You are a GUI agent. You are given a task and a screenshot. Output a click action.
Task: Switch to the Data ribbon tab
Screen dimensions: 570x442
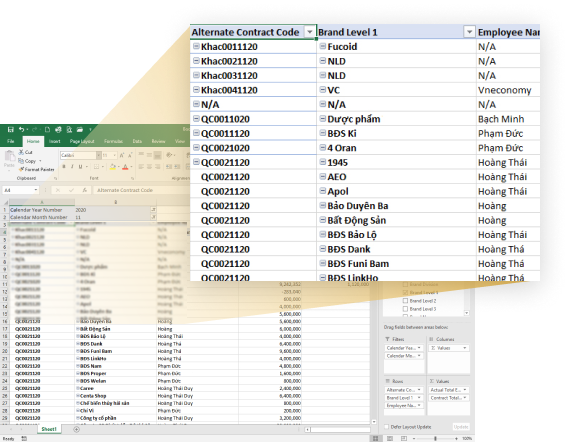[x=137, y=141]
